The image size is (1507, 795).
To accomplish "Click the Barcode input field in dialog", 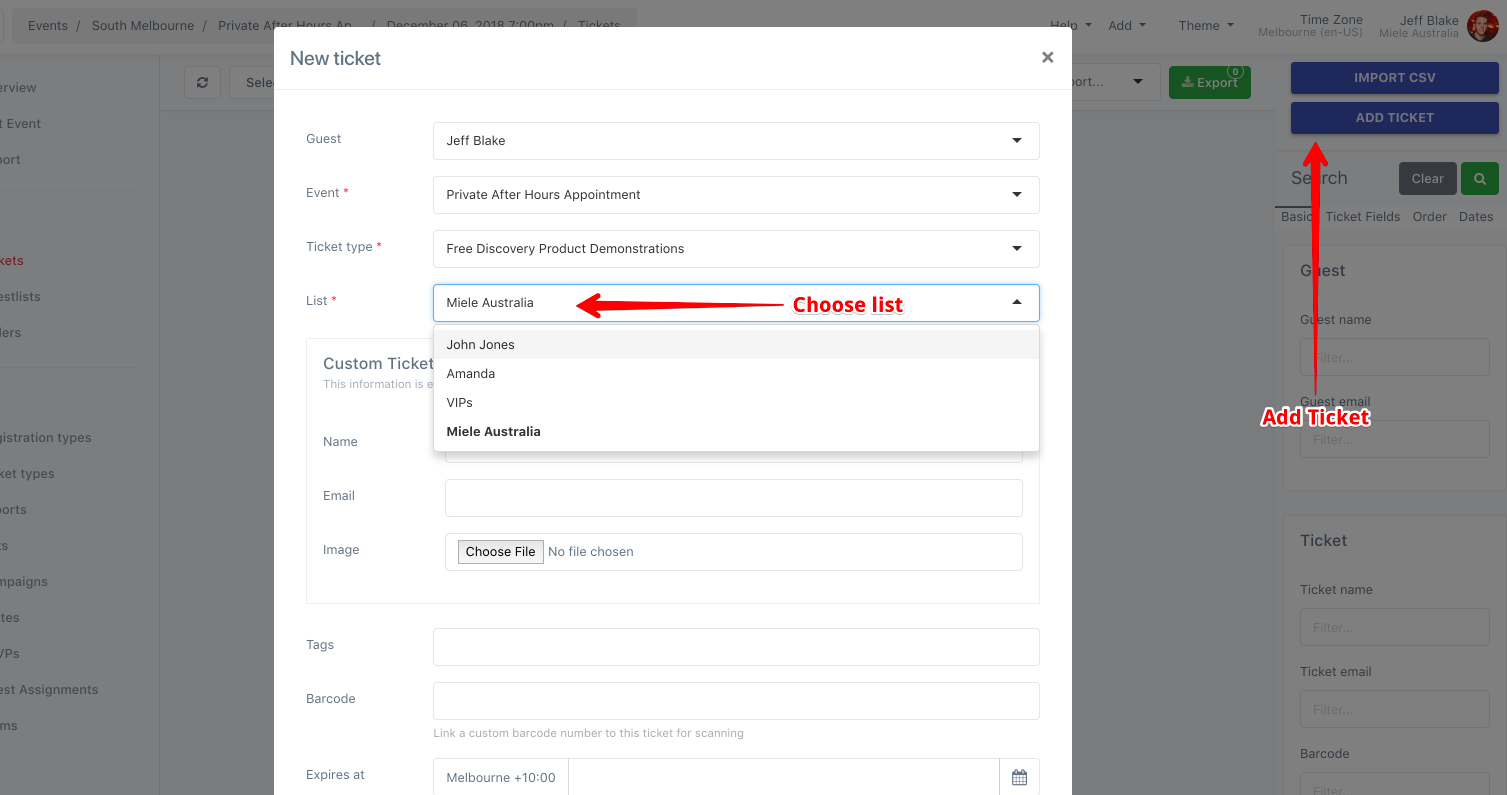I will tap(736, 701).
